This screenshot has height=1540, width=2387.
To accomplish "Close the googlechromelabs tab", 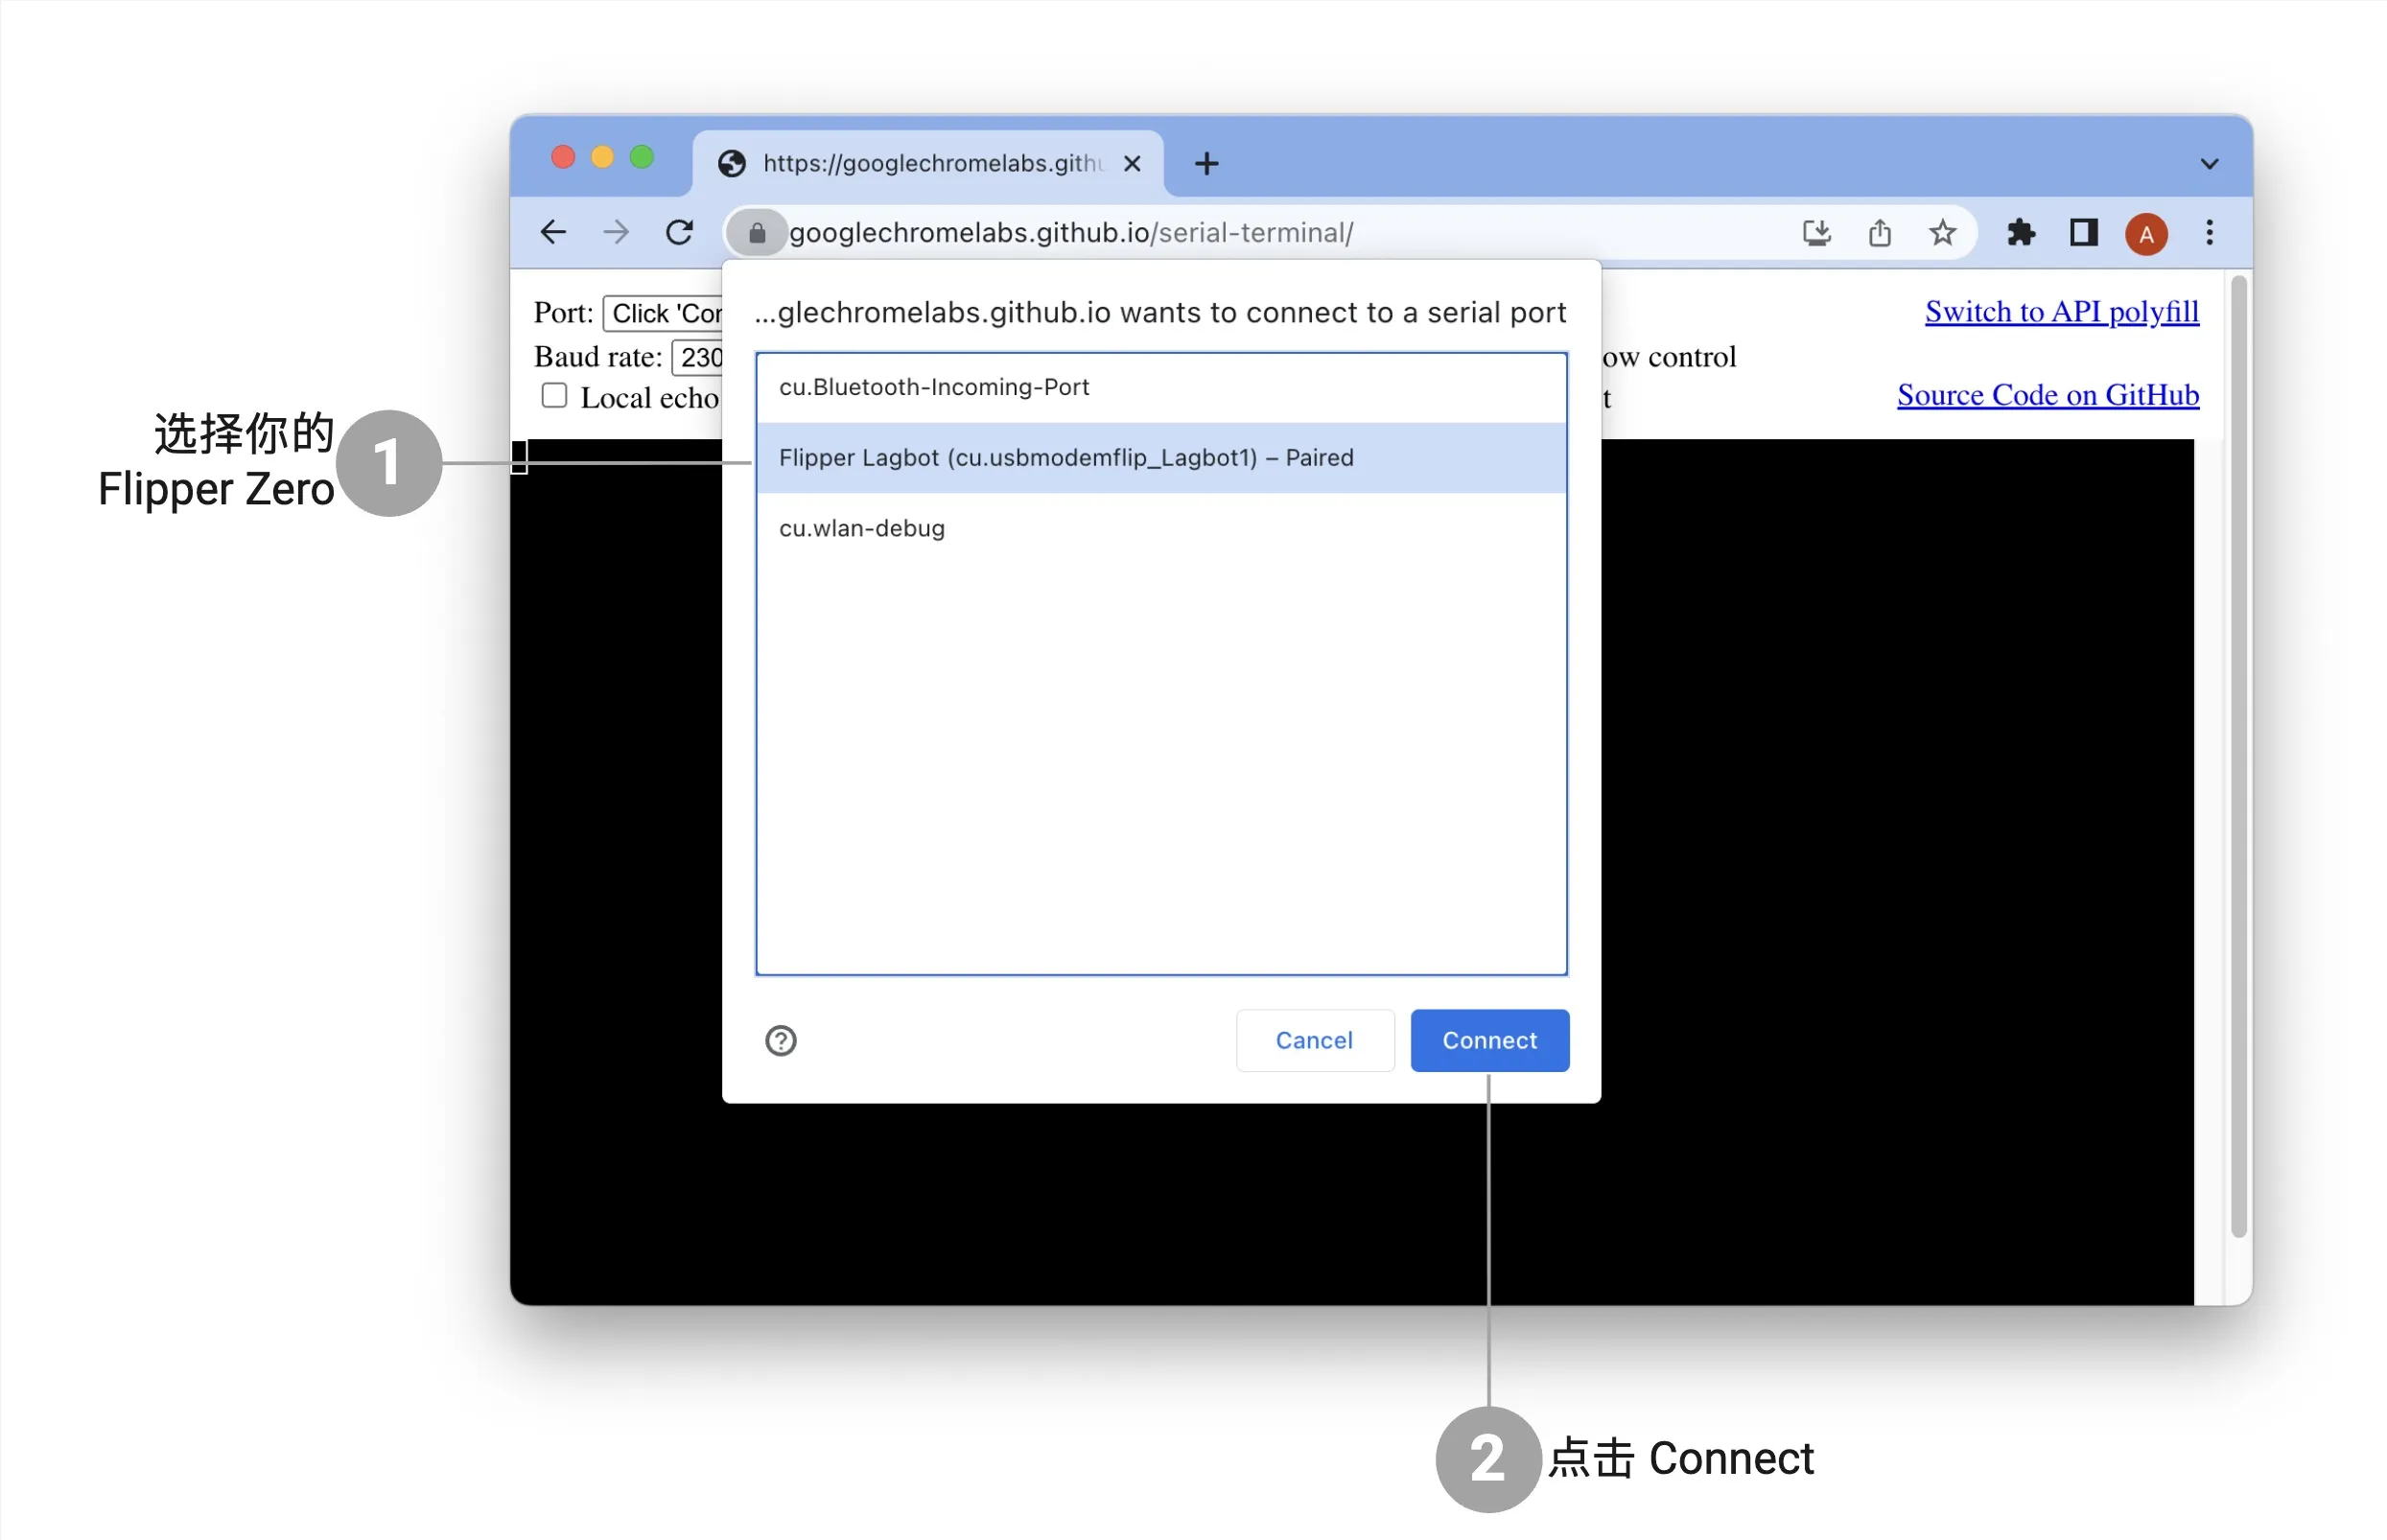I will (1132, 163).
